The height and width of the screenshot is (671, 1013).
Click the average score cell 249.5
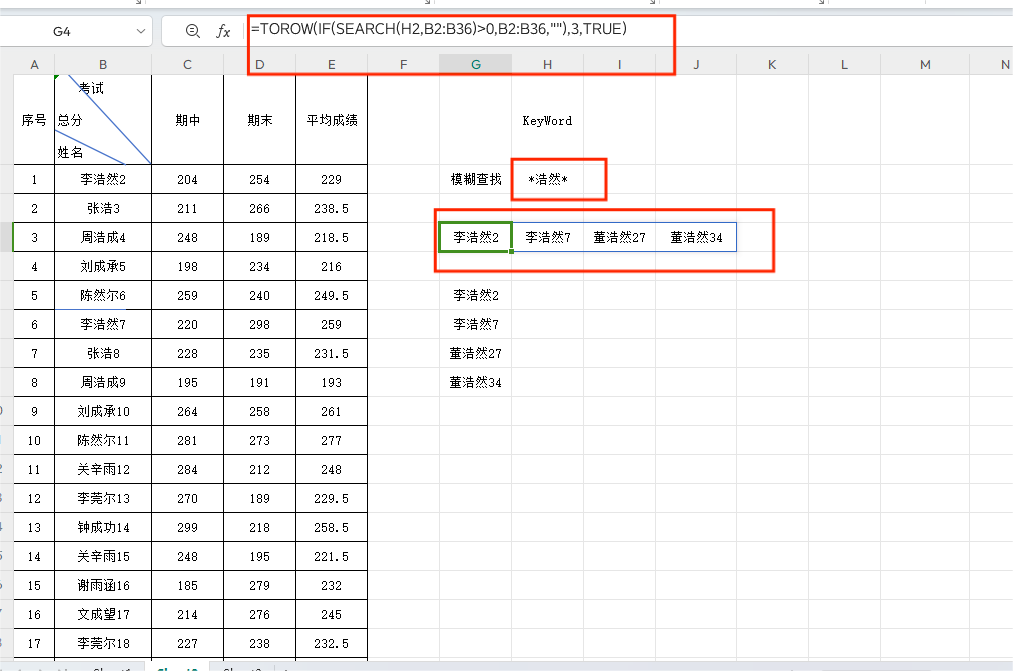(331, 296)
